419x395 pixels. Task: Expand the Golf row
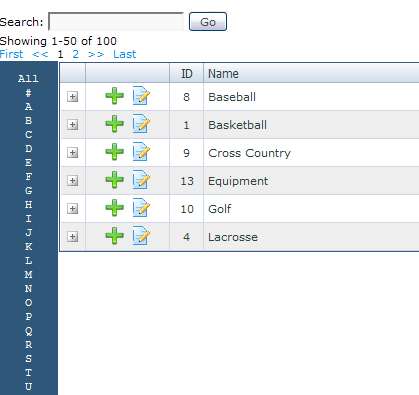(72, 209)
